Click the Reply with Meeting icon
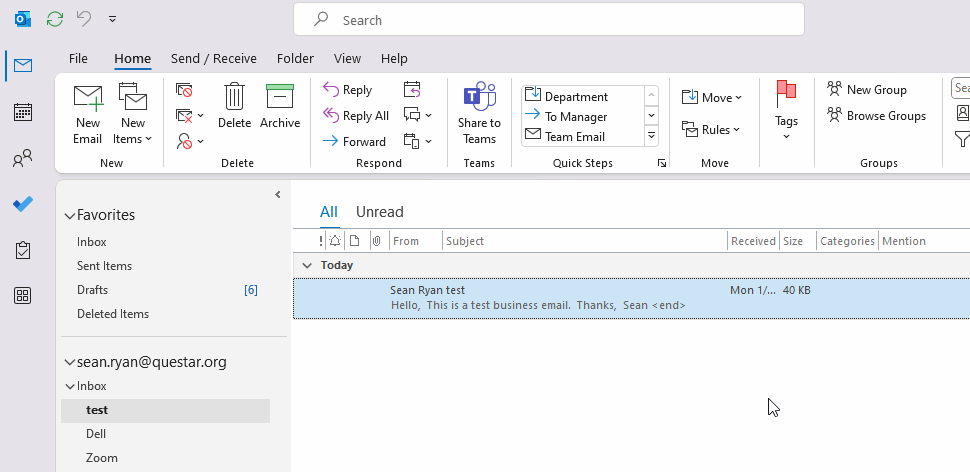This screenshot has height=472, width=970. click(x=412, y=90)
